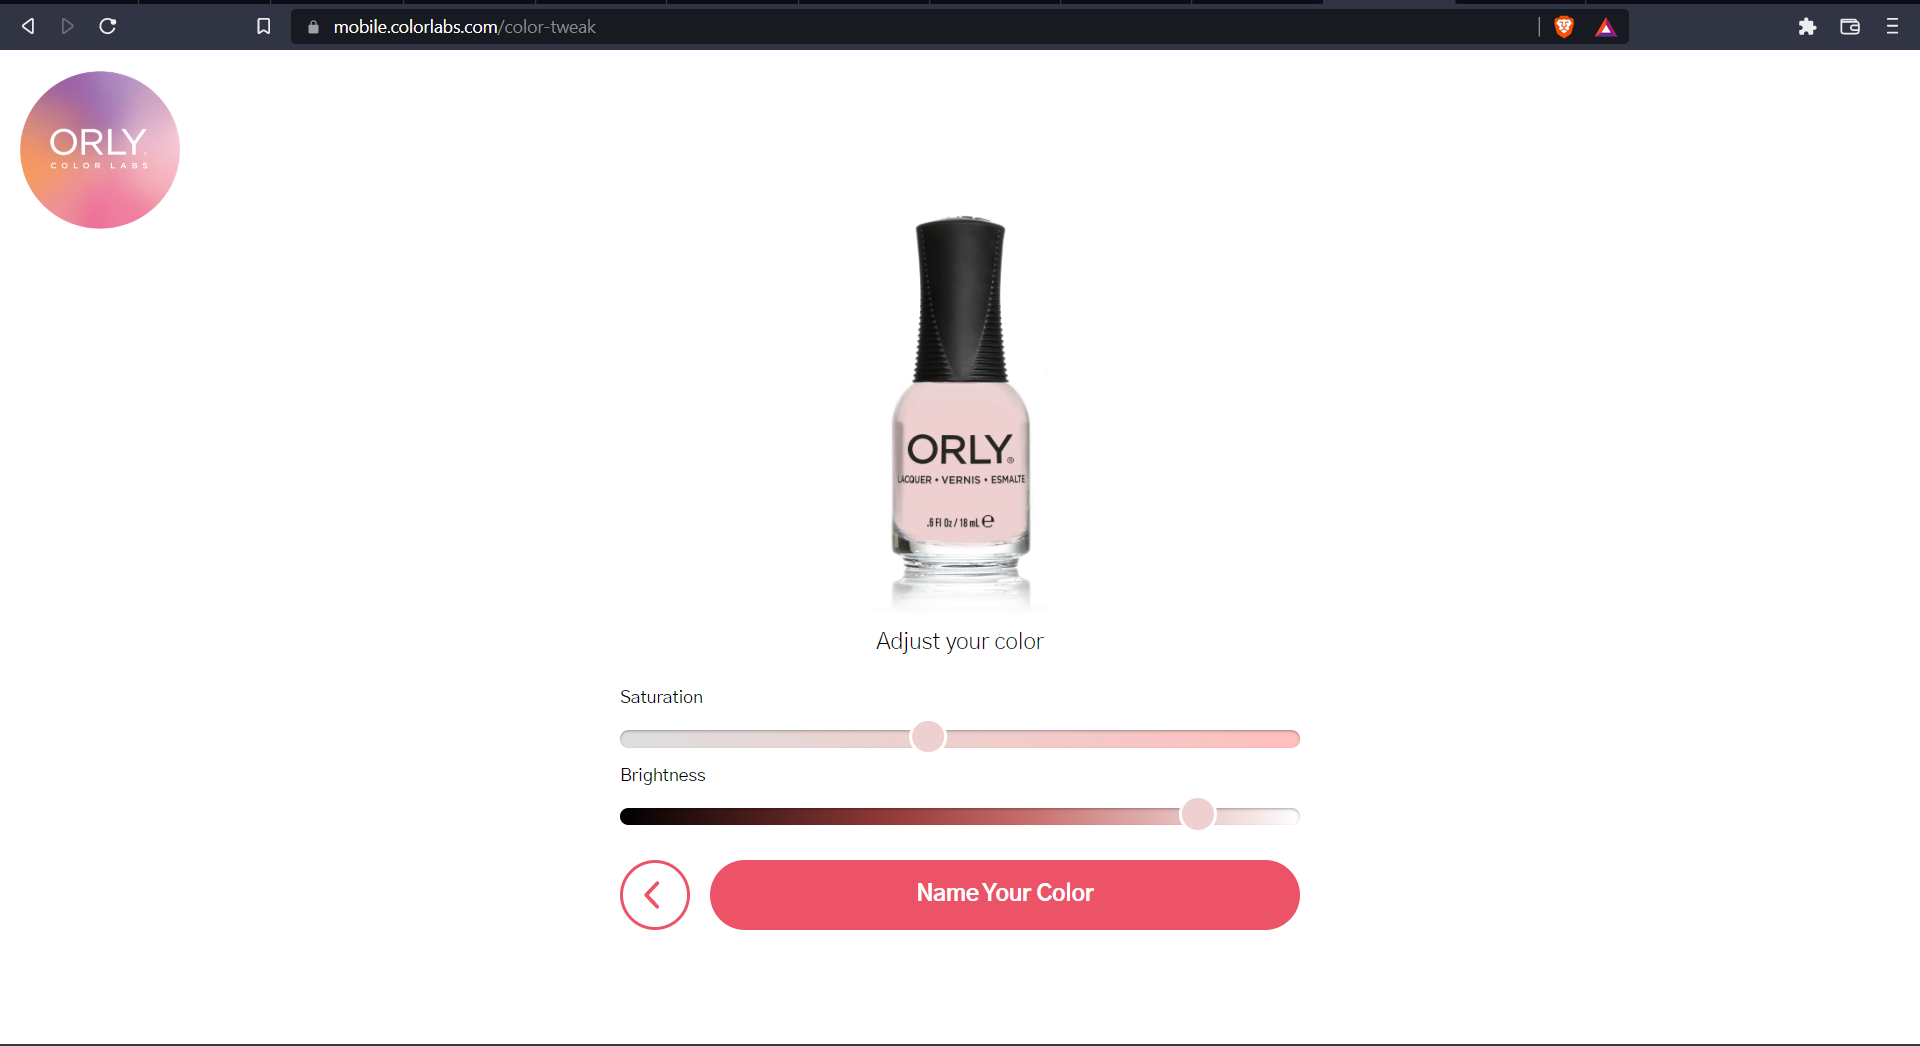Open the browser hamburger menu
This screenshot has width=1920, height=1046.
(1892, 27)
